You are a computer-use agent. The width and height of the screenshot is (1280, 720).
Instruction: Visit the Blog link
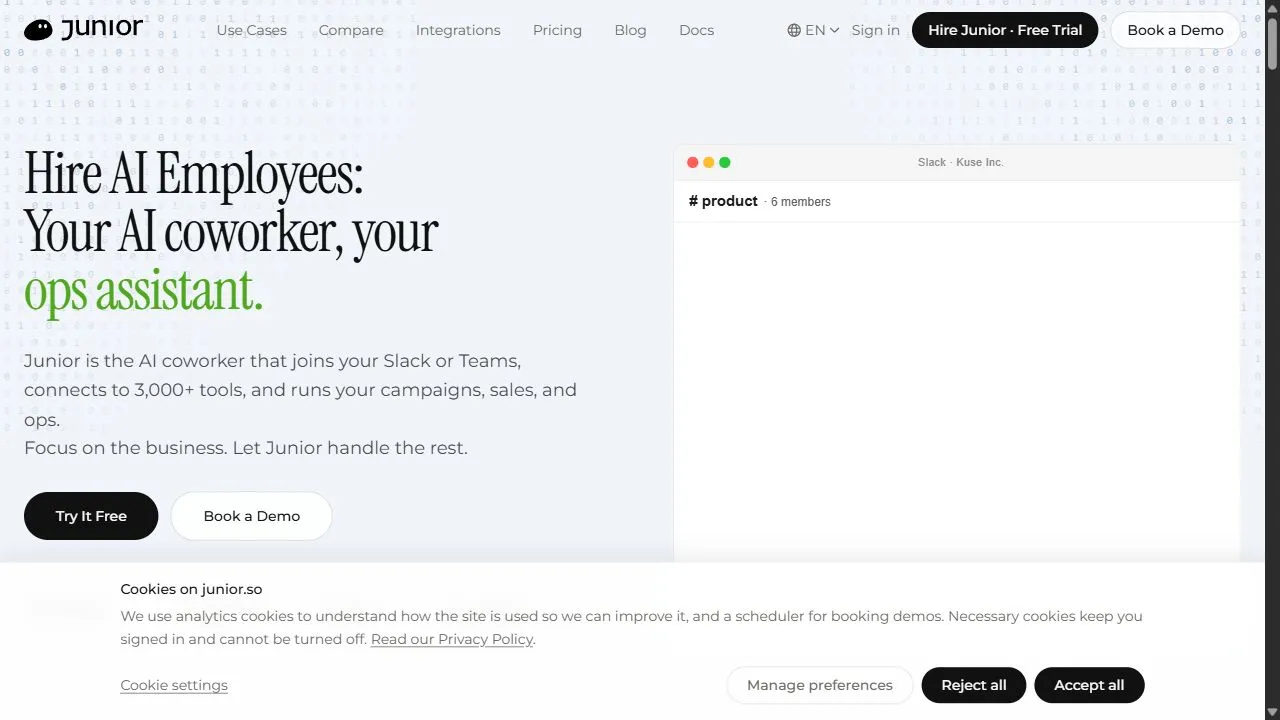(x=630, y=30)
